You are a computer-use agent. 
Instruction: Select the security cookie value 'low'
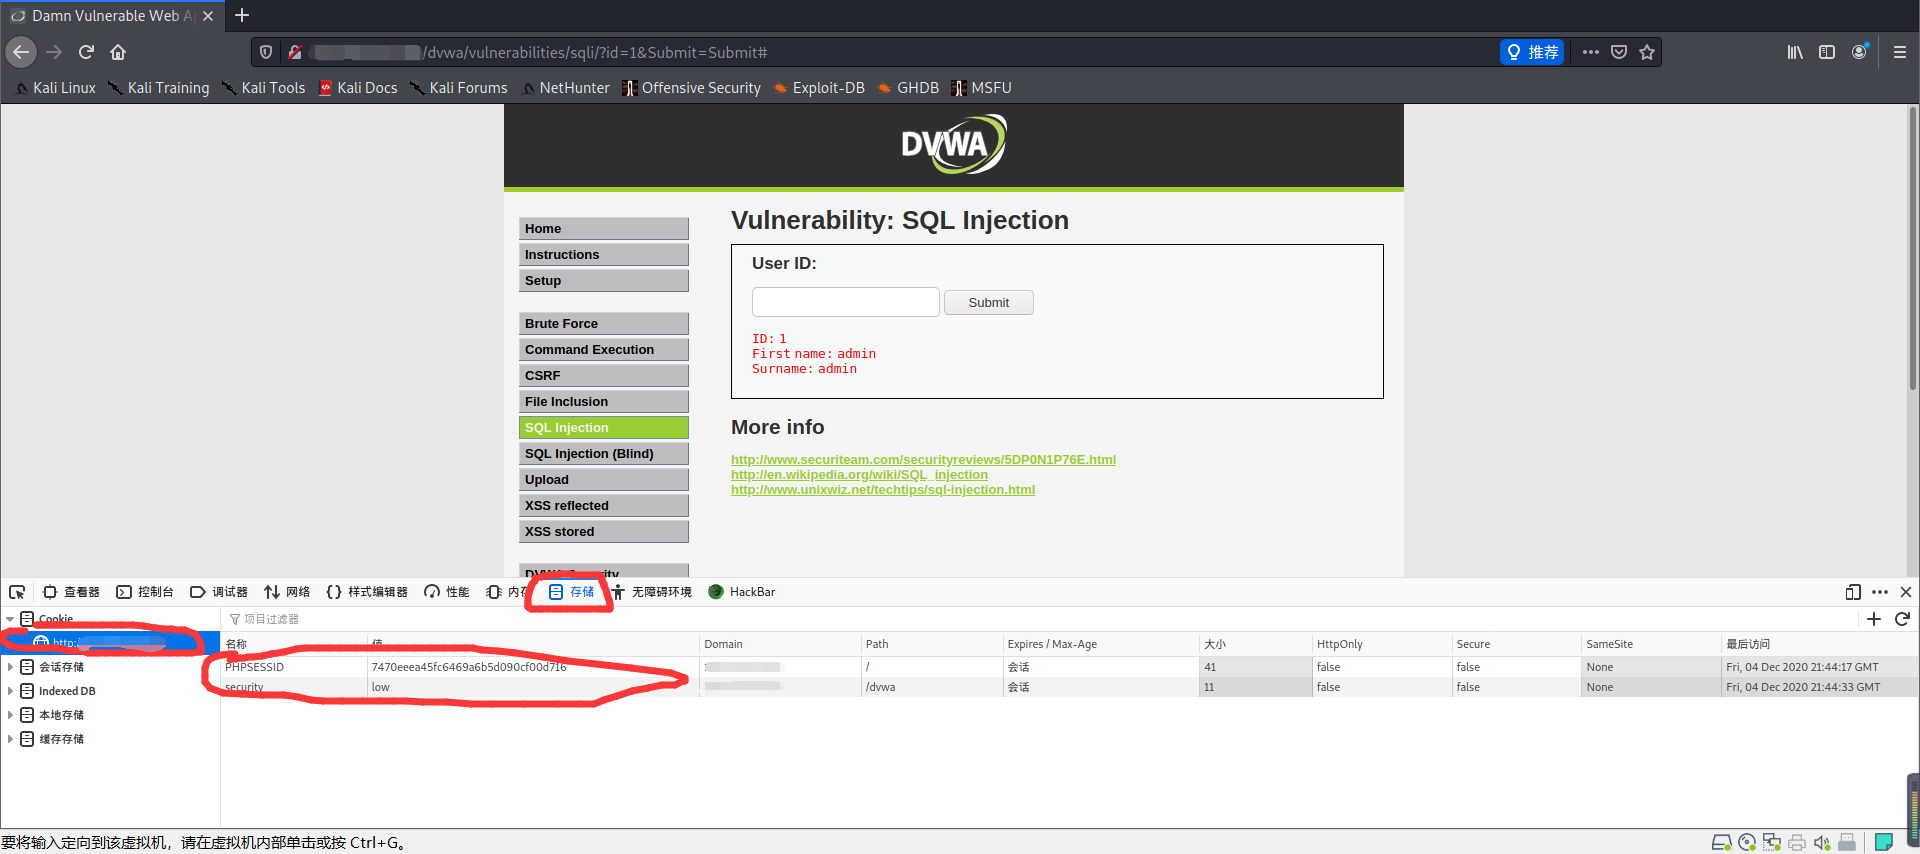pyautogui.click(x=532, y=687)
